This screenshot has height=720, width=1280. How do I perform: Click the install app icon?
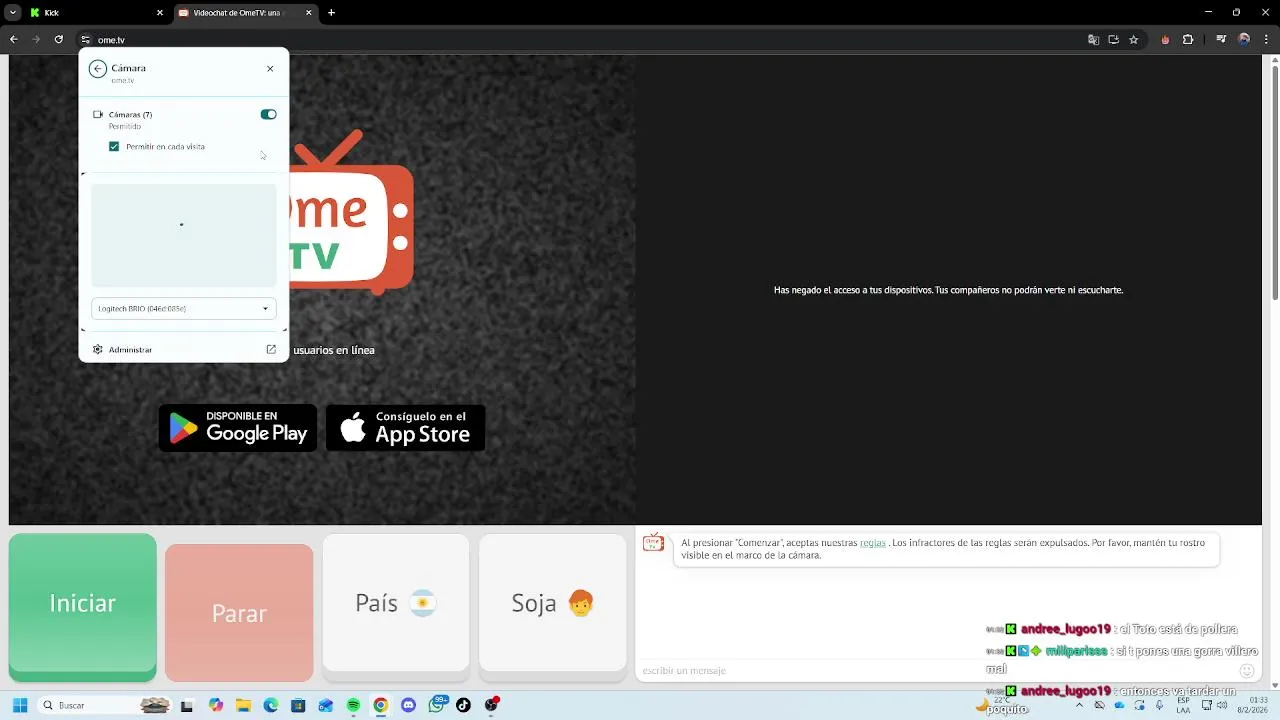[x=1113, y=40]
